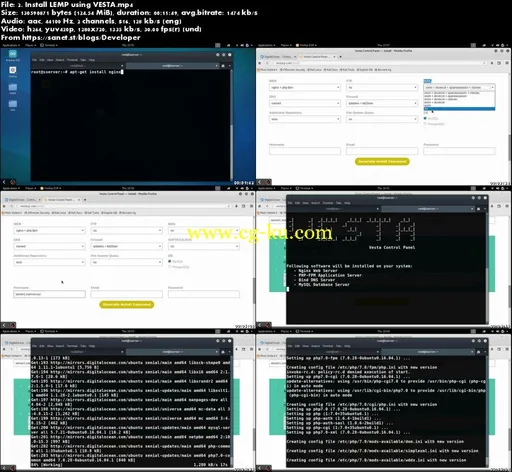Viewport: 512px width, 472px height.
Task: Switch to DigitalOcean tab in open Mail list frame
Action: [x=279, y=57]
